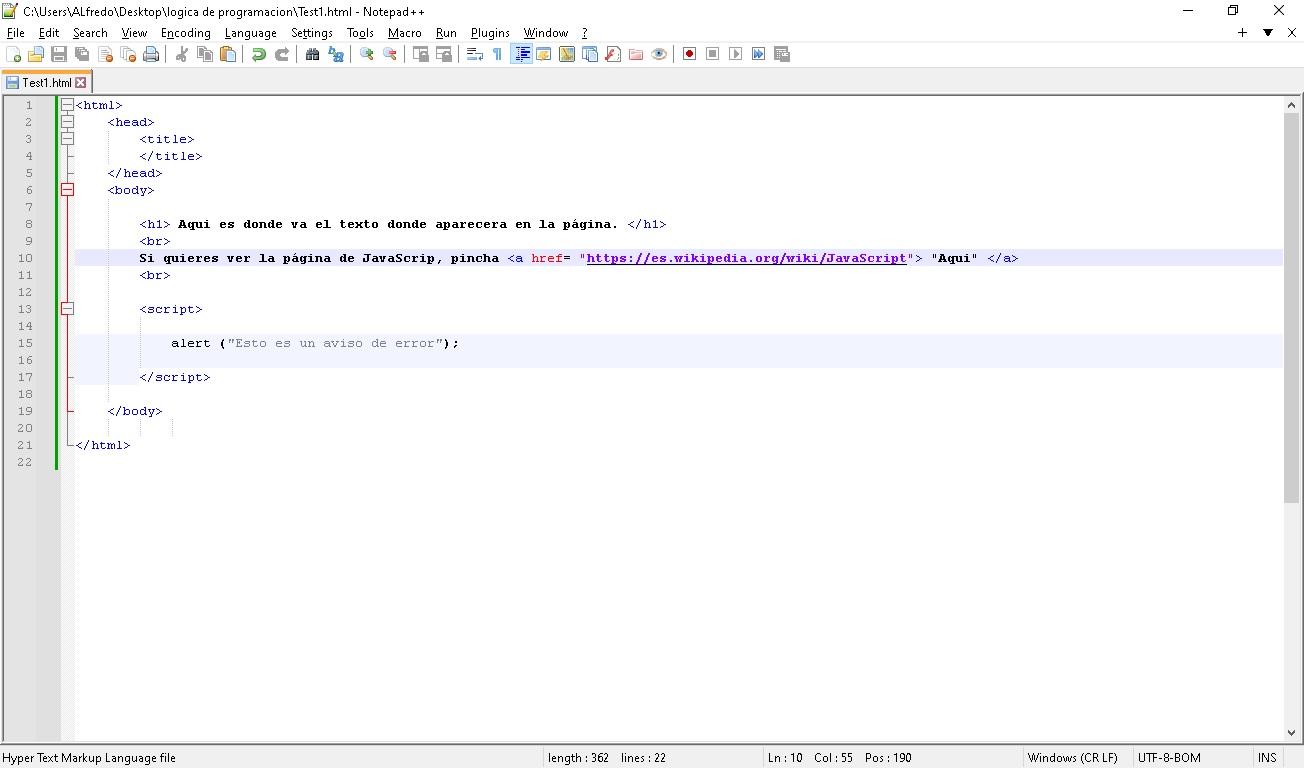Viewport: 1304px width, 768px height.
Task: Click the Redo toolbar icon
Action: (282, 54)
